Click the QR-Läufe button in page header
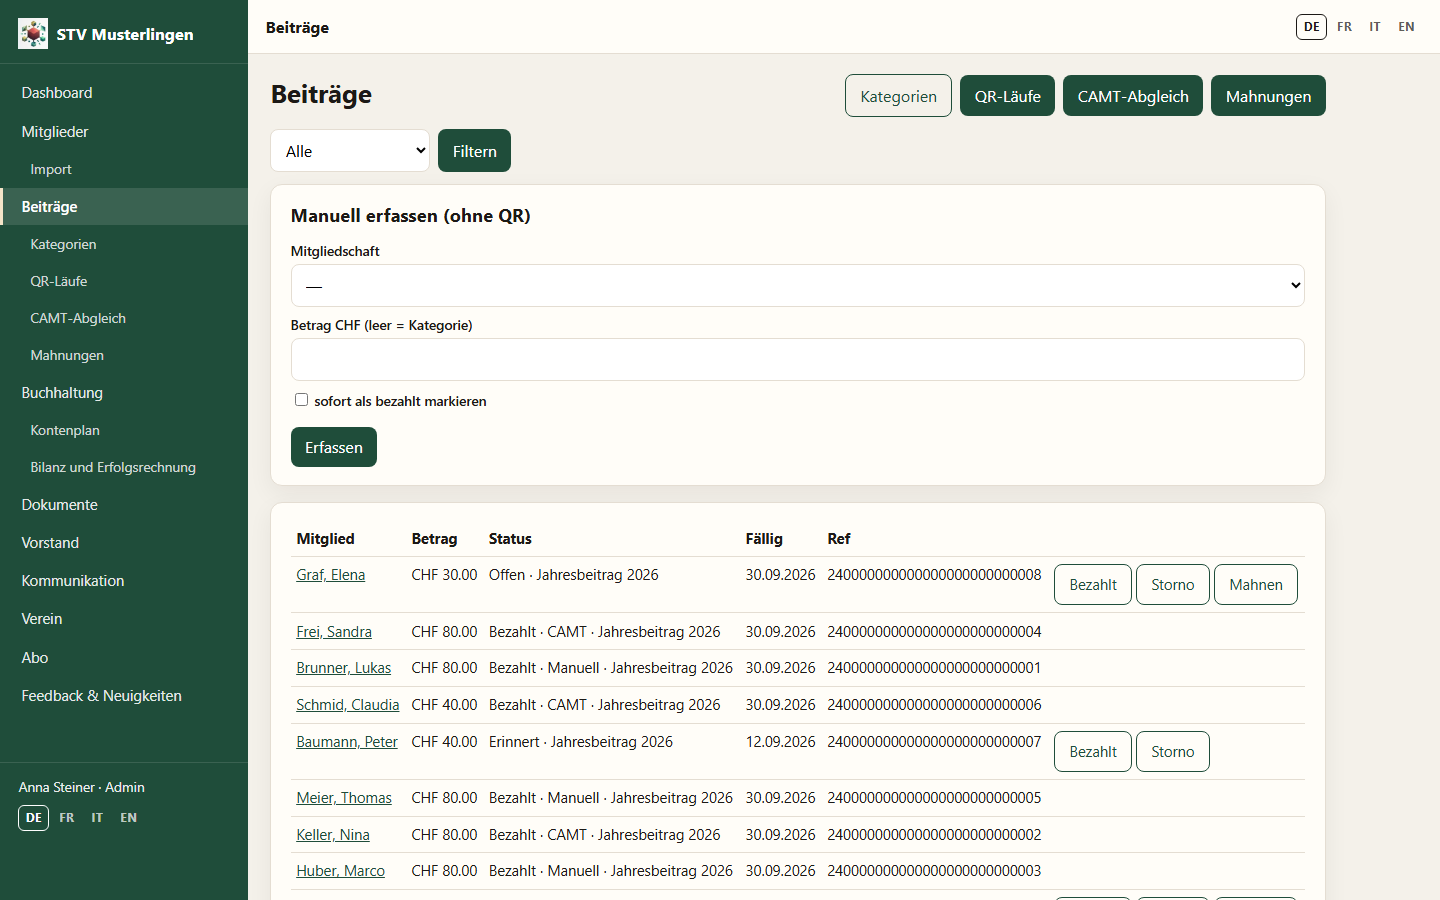The image size is (1440, 900). coord(1007,96)
